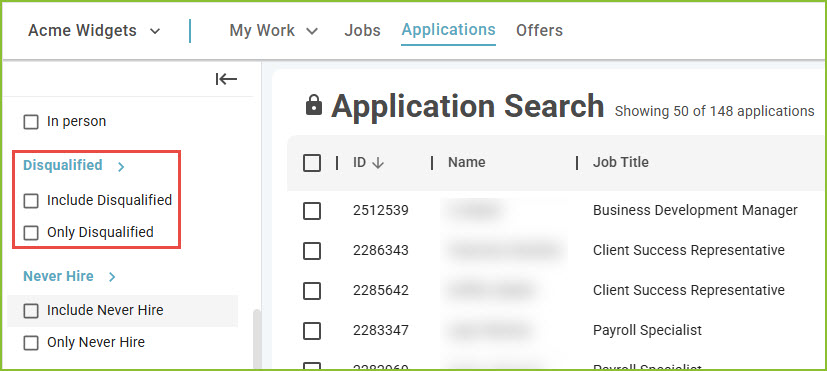Click application ID 2285642

[x=381, y=290]
